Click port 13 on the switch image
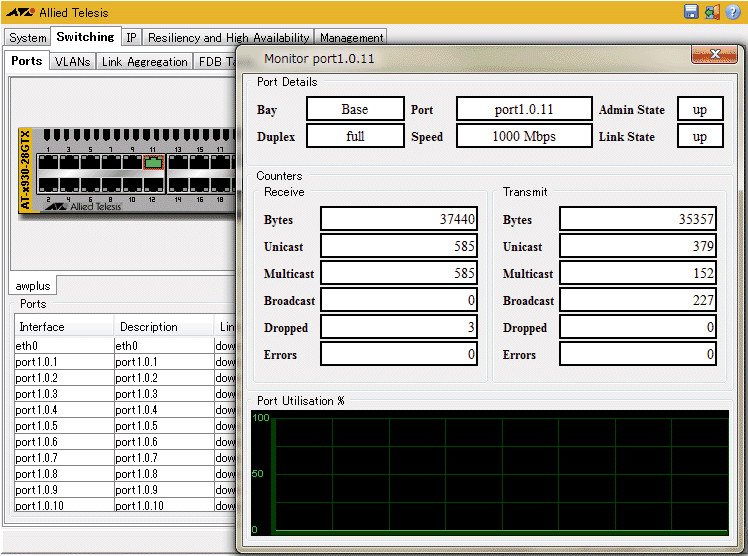The width and height of the screenshot is (748, 556). pyautogui.click(x=178, y=163)
